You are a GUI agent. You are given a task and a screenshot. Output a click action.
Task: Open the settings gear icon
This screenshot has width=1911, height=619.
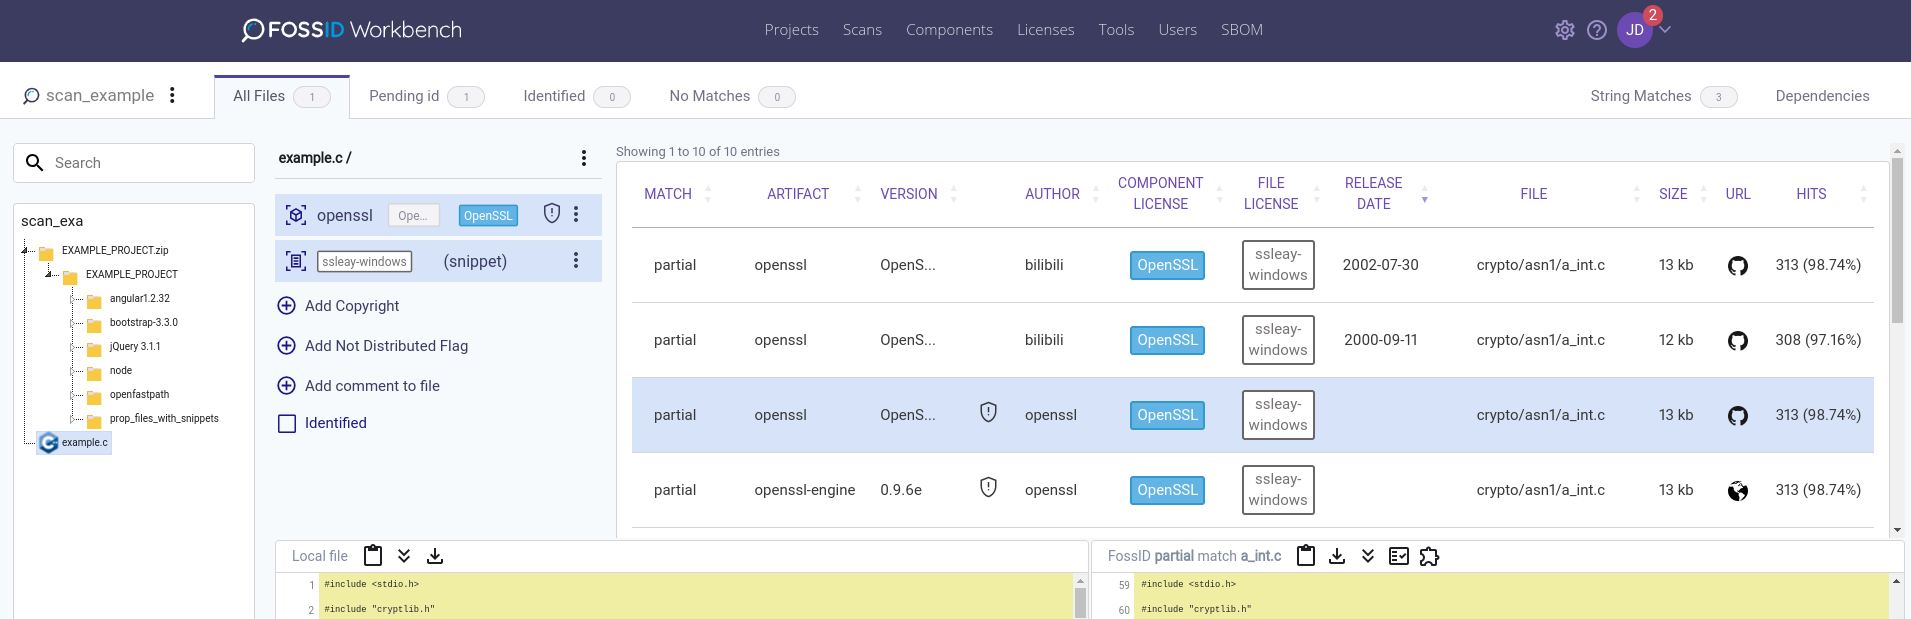pyautogui.click(x=1565, y=30)
